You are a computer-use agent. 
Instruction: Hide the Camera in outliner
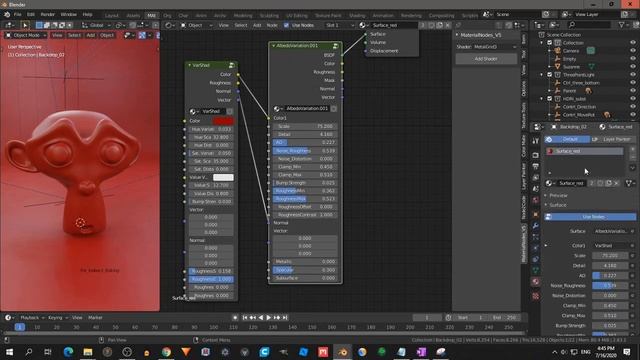tap(633, 51)
